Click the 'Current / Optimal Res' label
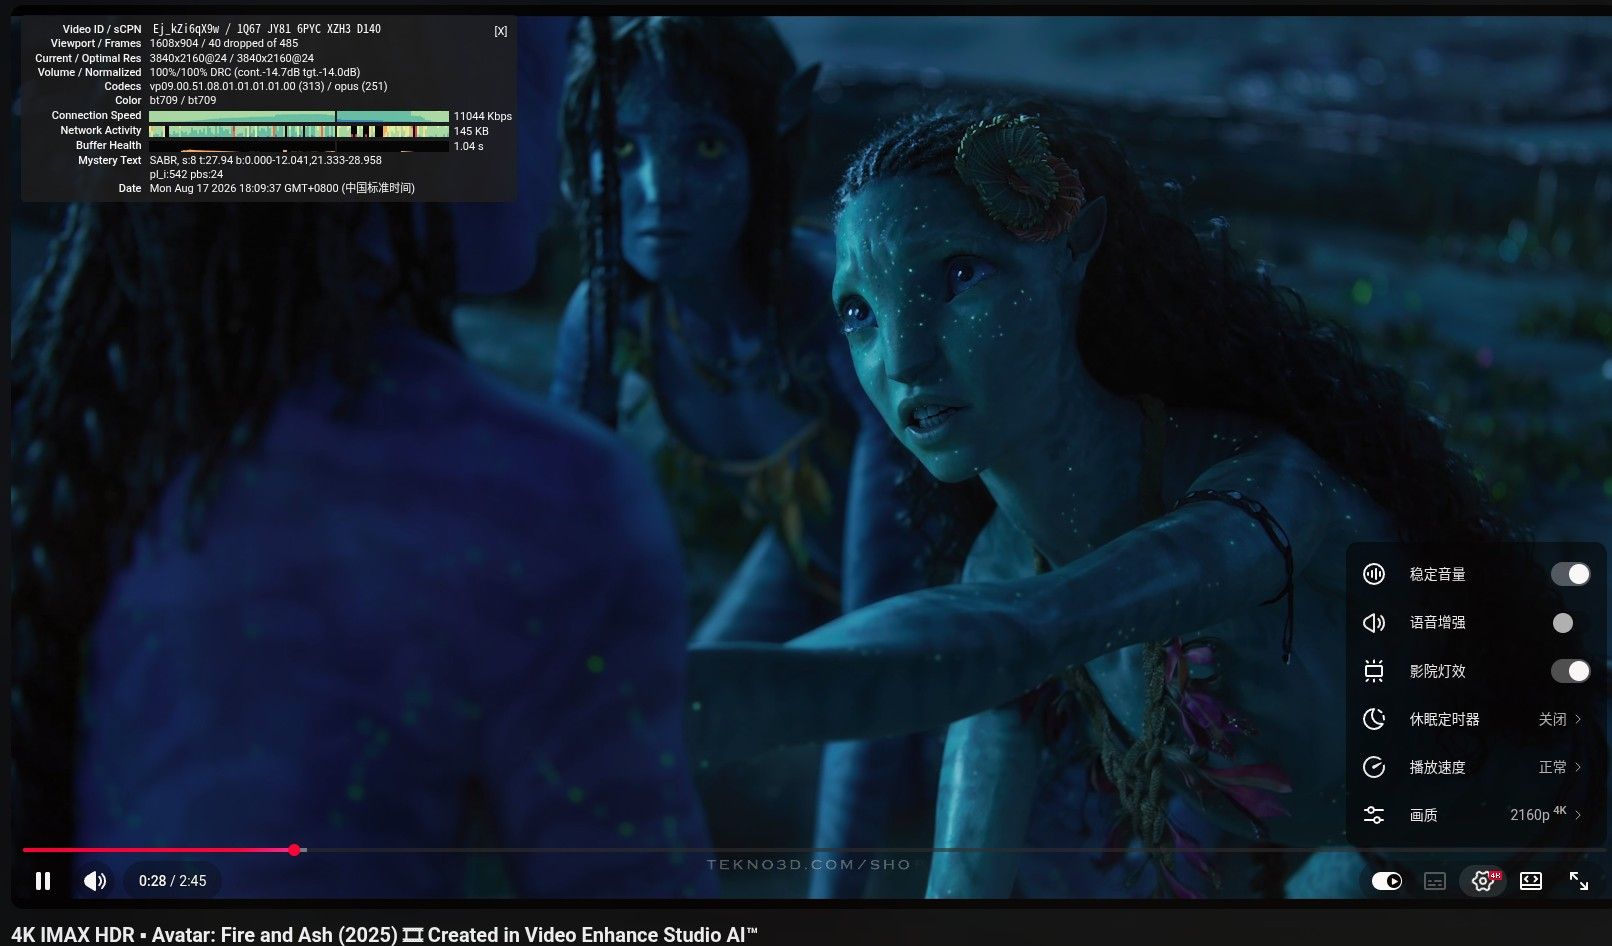 tap(88, 58)
